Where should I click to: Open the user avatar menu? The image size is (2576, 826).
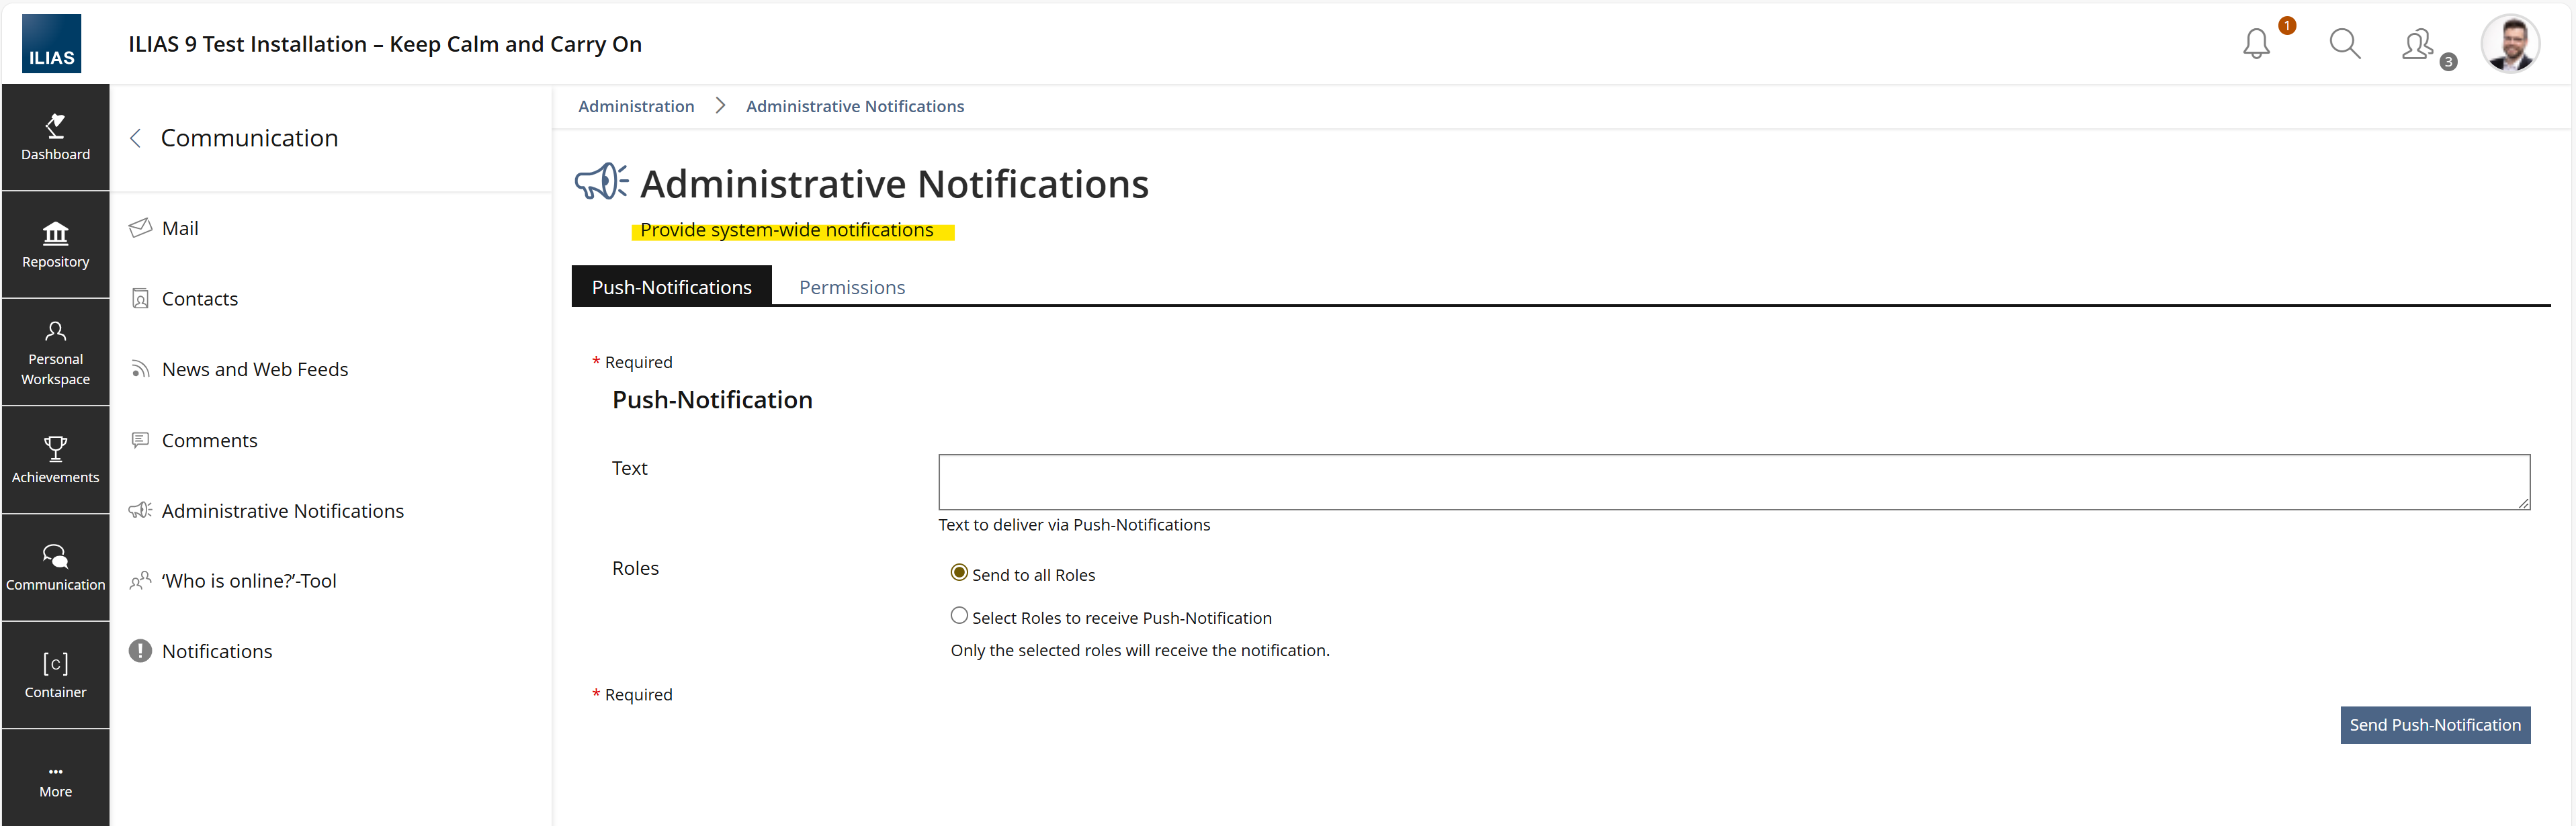[2509, 44]
